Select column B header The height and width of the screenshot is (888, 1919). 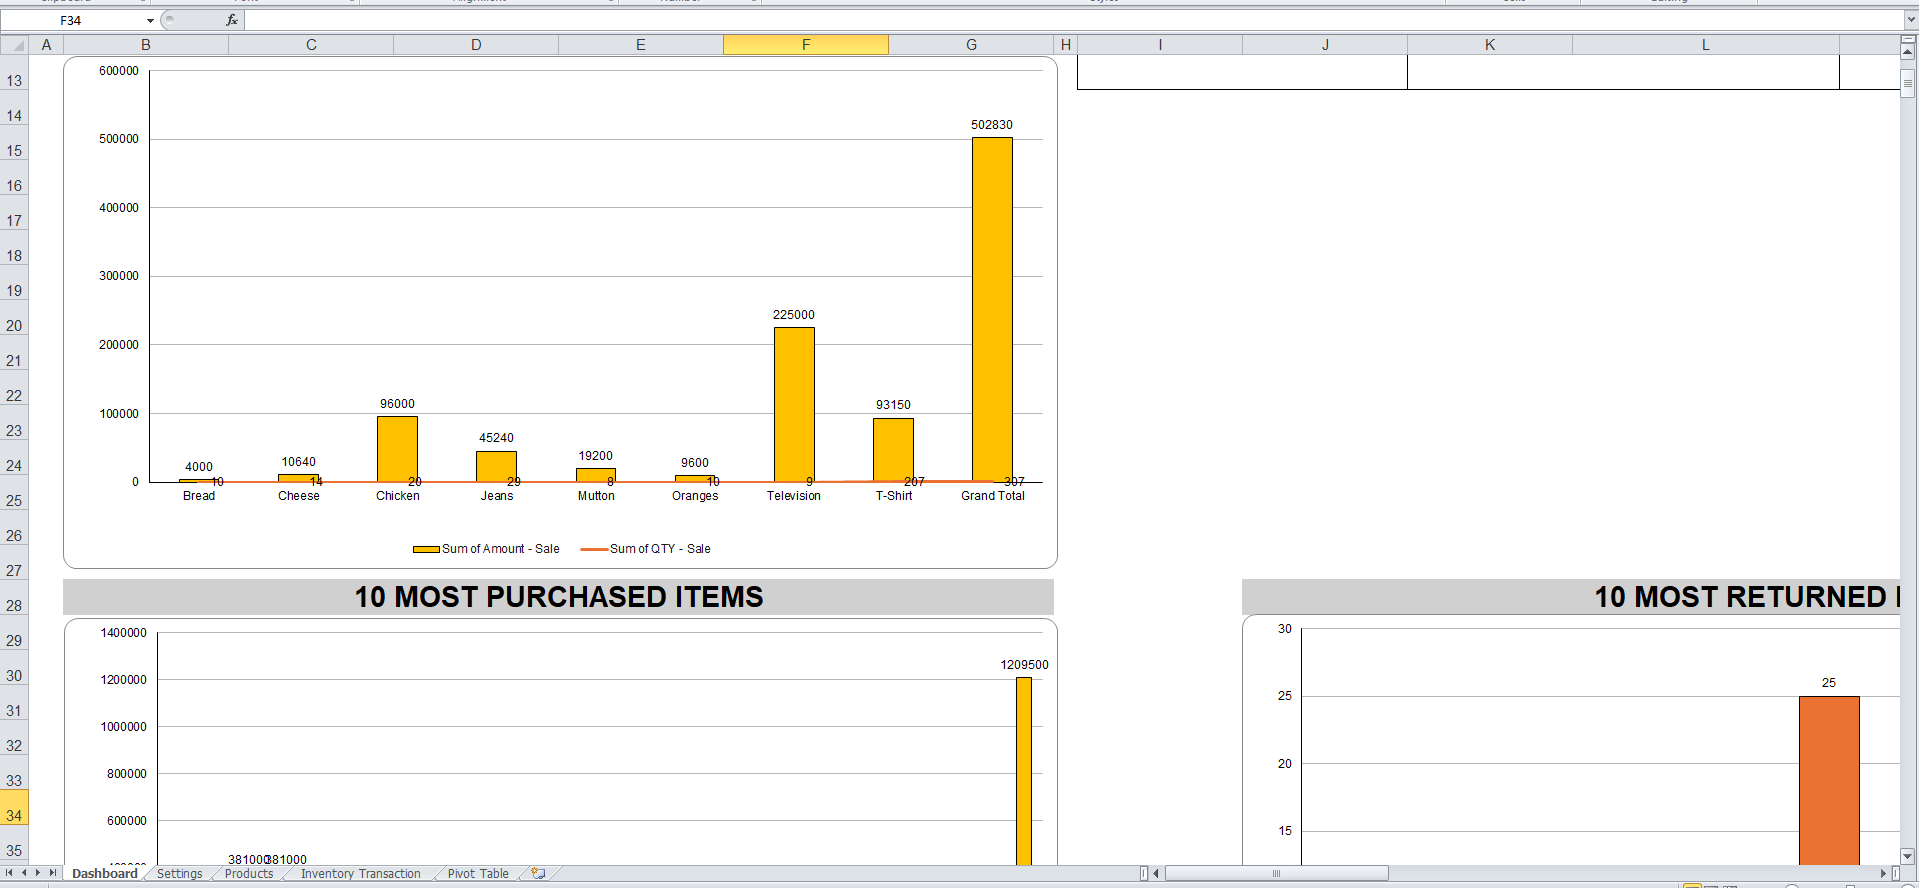(x=146, y=45)
